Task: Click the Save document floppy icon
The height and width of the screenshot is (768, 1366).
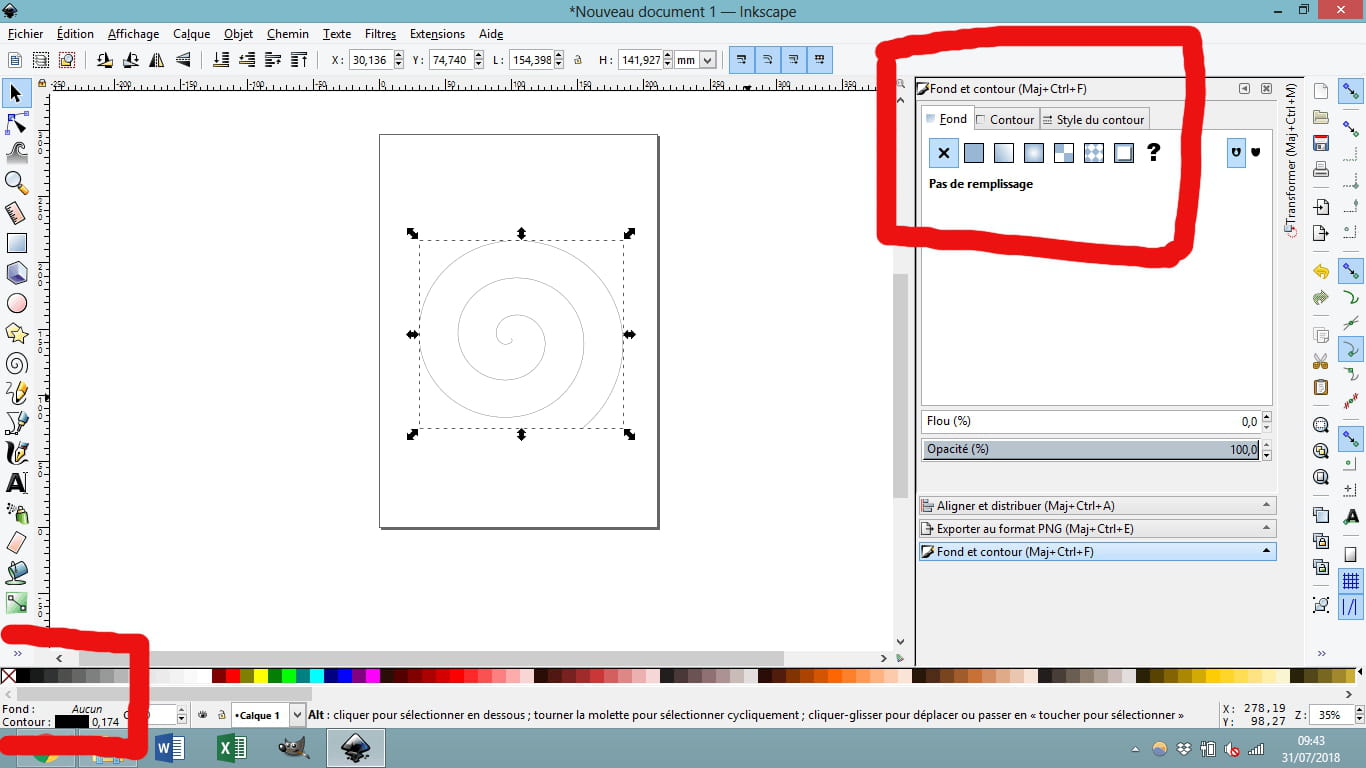Action: click(x=1321, y=142)
